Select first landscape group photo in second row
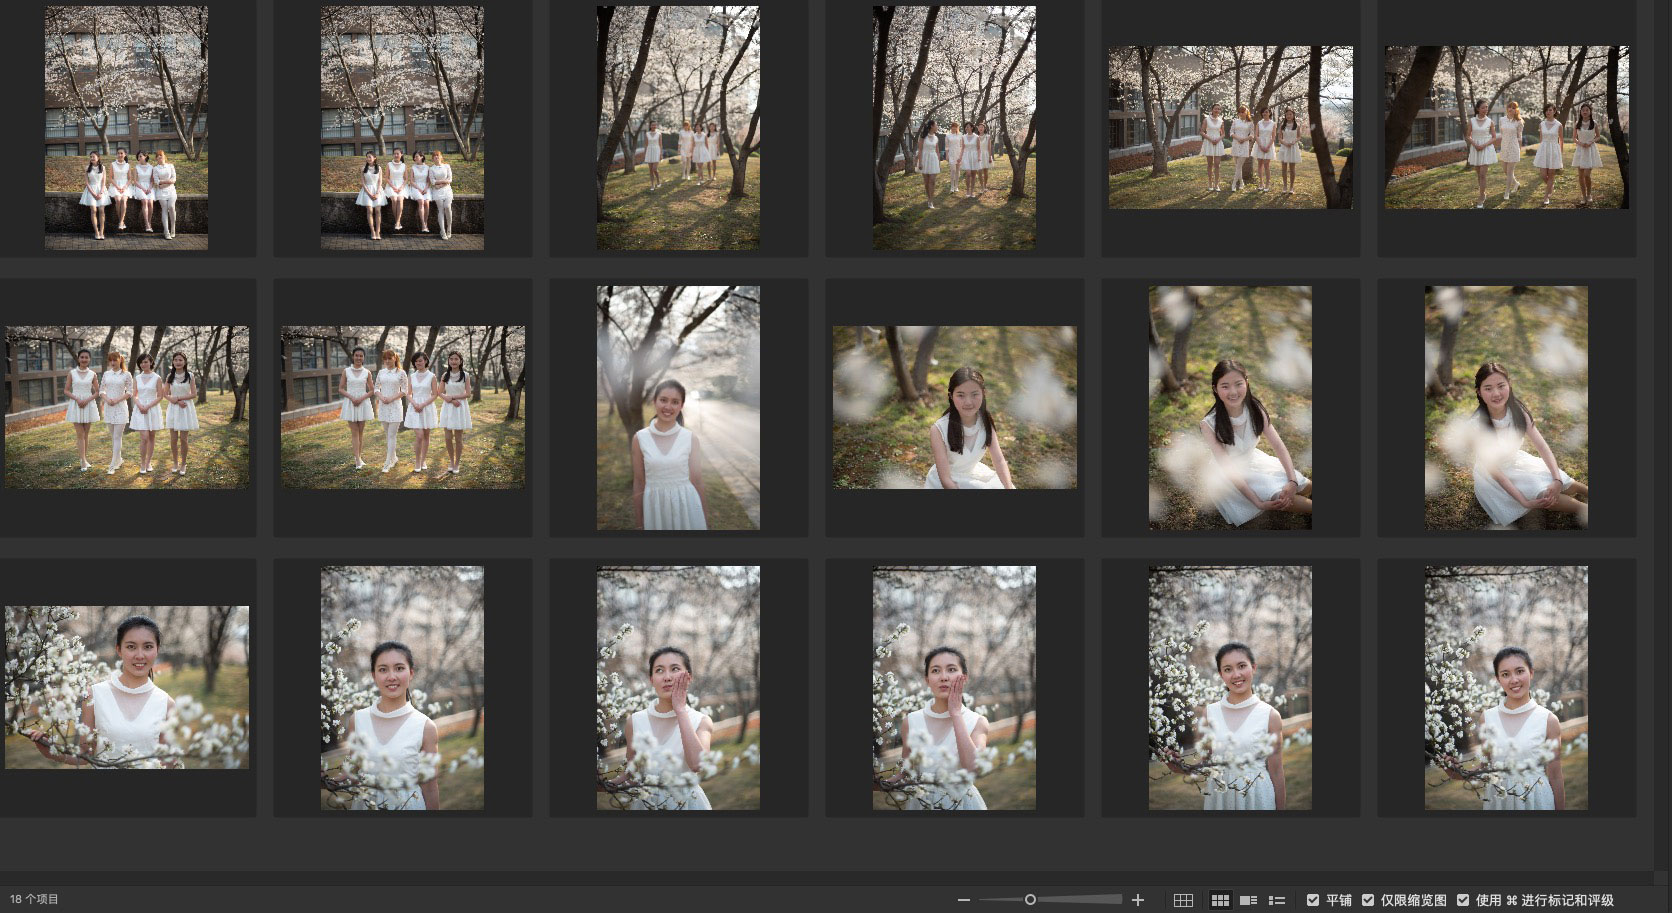 tap(127, 407)
